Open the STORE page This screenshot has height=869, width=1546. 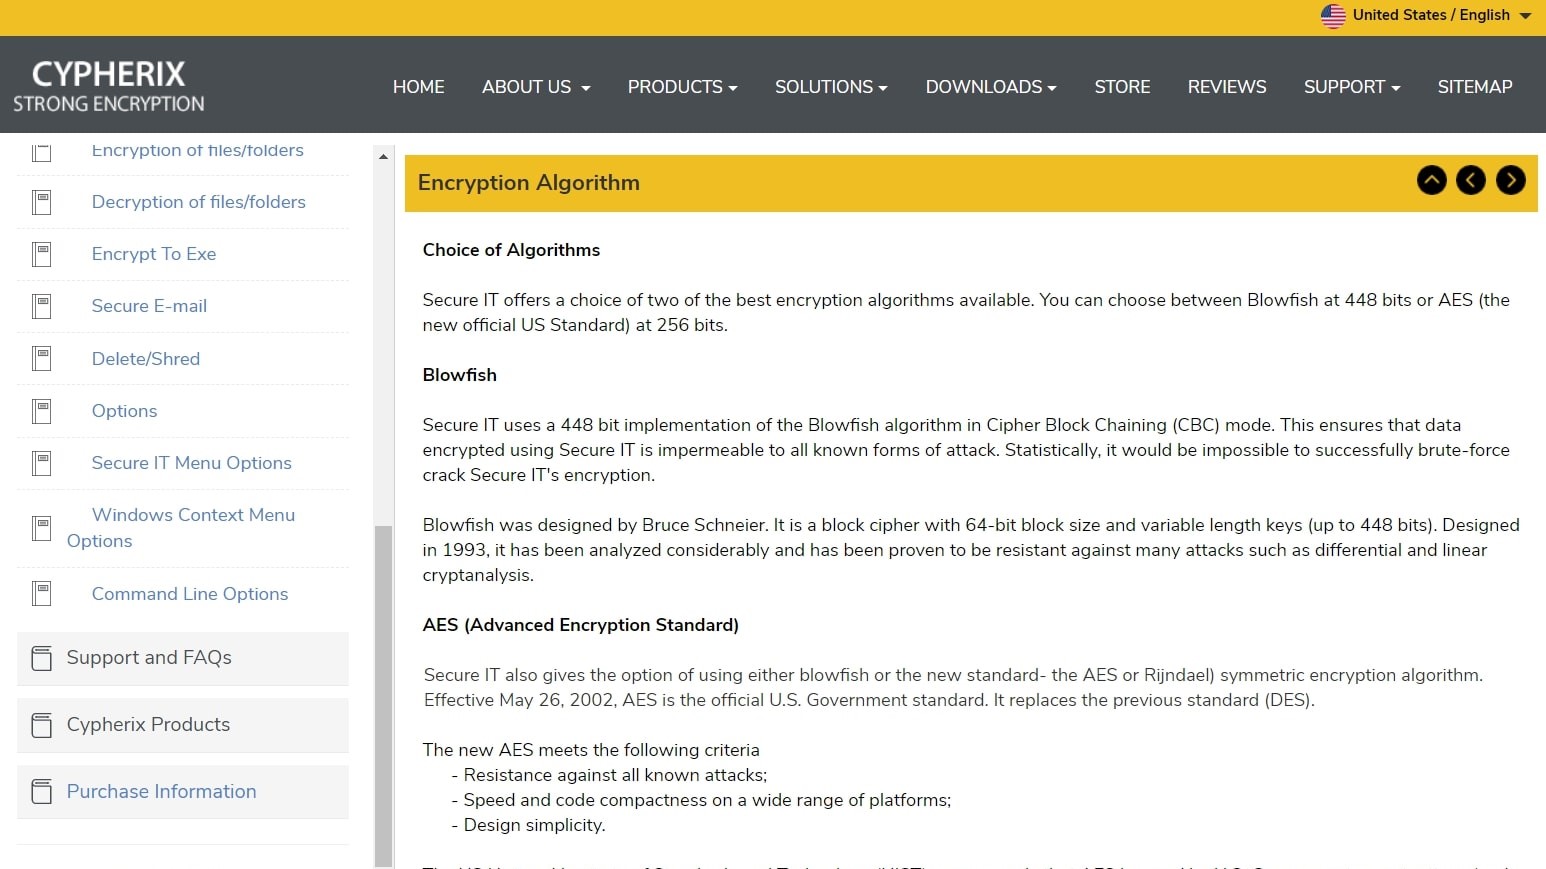(x=1122, y=87)
